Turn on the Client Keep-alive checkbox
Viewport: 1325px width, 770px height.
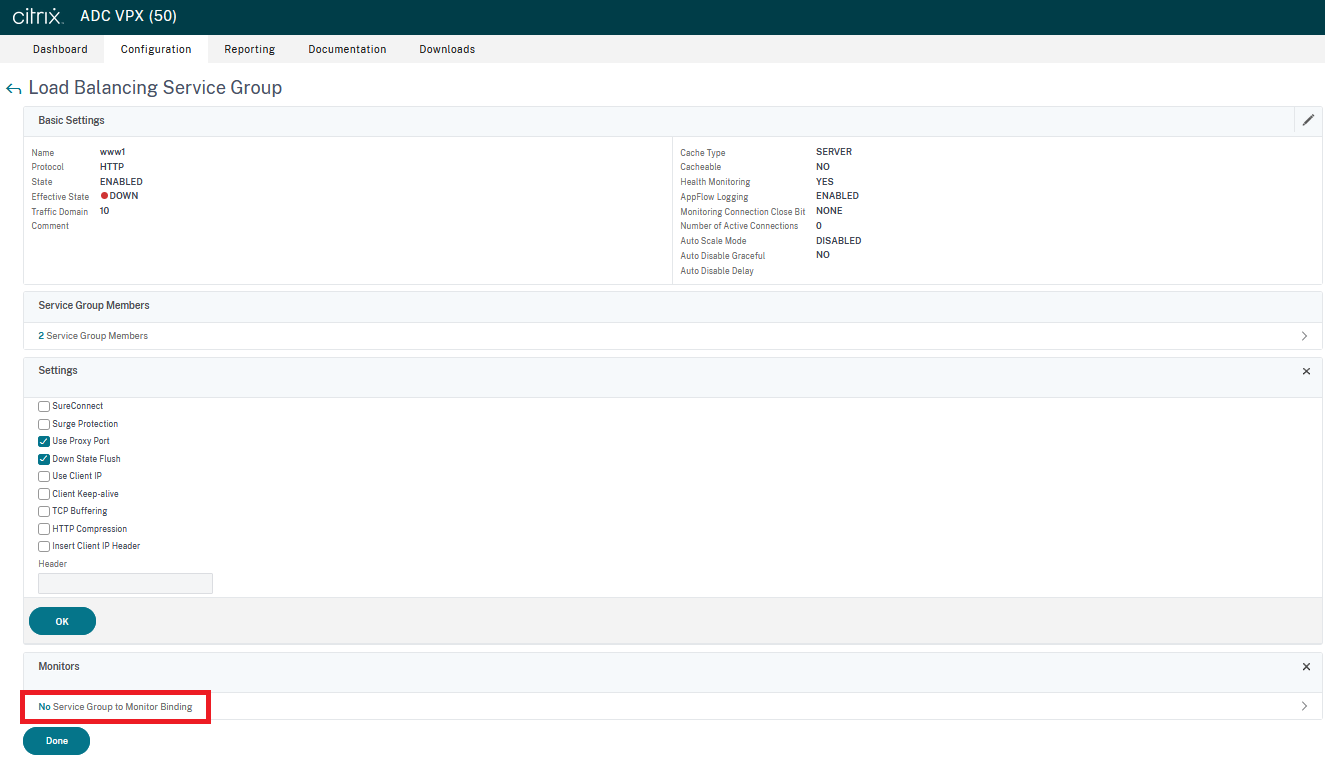pos(44,494)
